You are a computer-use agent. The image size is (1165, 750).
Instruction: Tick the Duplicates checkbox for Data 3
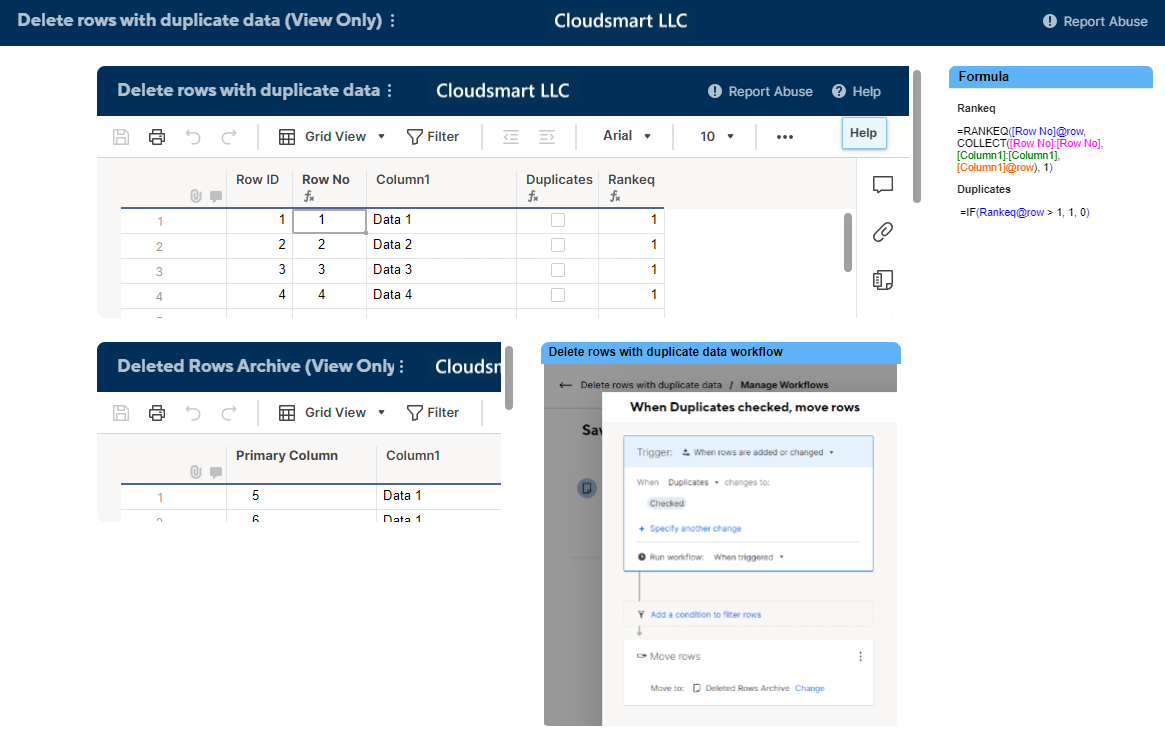(558, 270)
